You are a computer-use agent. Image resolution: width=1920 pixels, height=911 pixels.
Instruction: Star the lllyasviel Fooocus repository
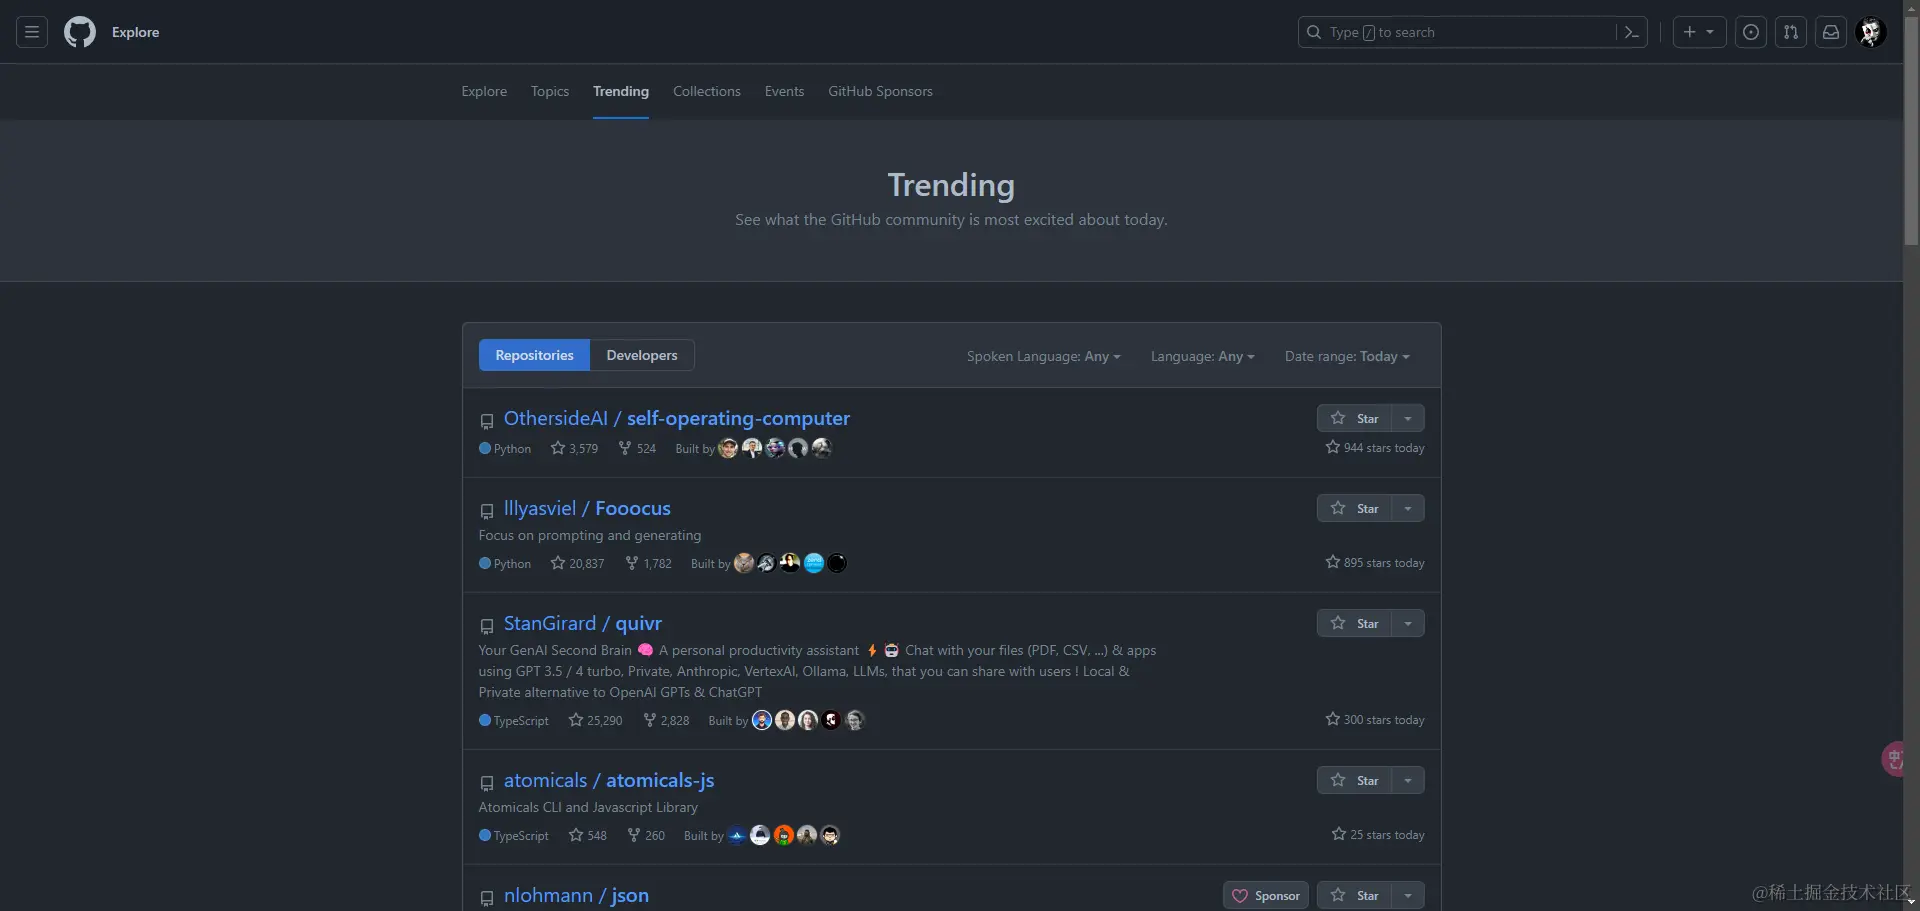[x=1354, y=508]
